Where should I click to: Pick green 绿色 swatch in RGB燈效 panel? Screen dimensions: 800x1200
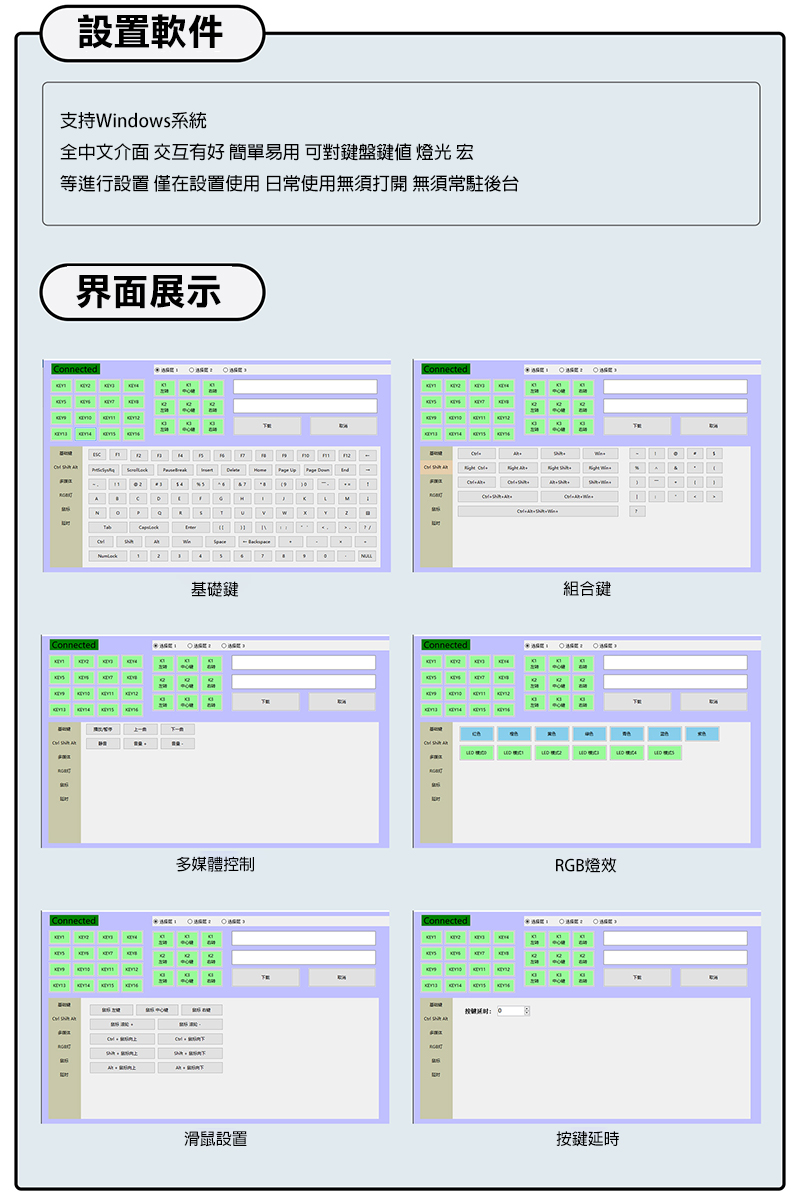pos(589,734)
